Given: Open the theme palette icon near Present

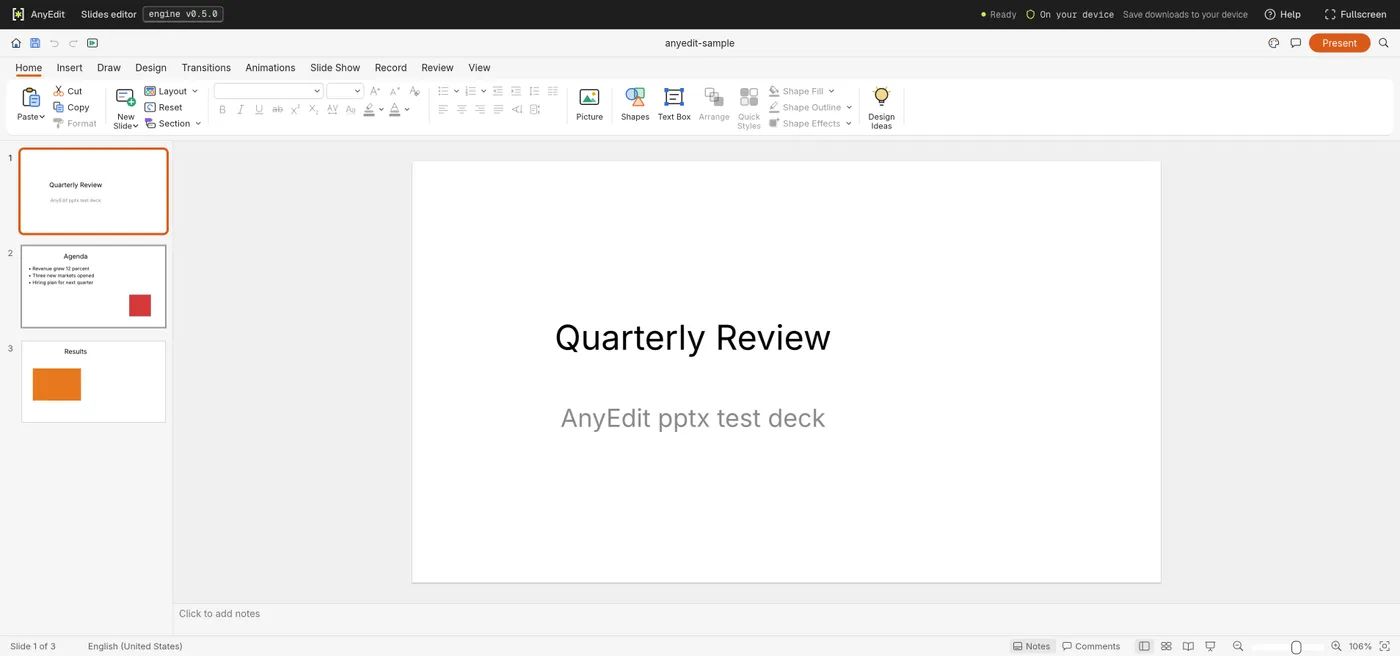Looking at the screenshot, I should coord(1273,43).
